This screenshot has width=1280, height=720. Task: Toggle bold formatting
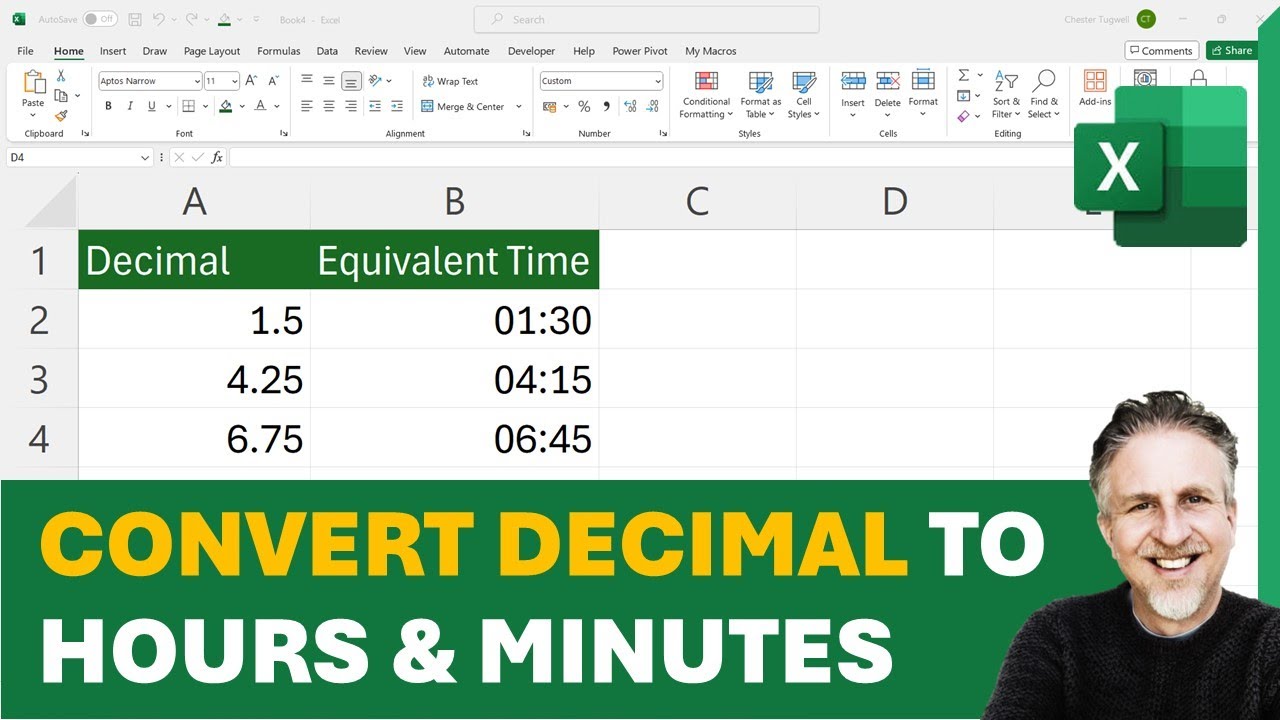tap(108, 106)
